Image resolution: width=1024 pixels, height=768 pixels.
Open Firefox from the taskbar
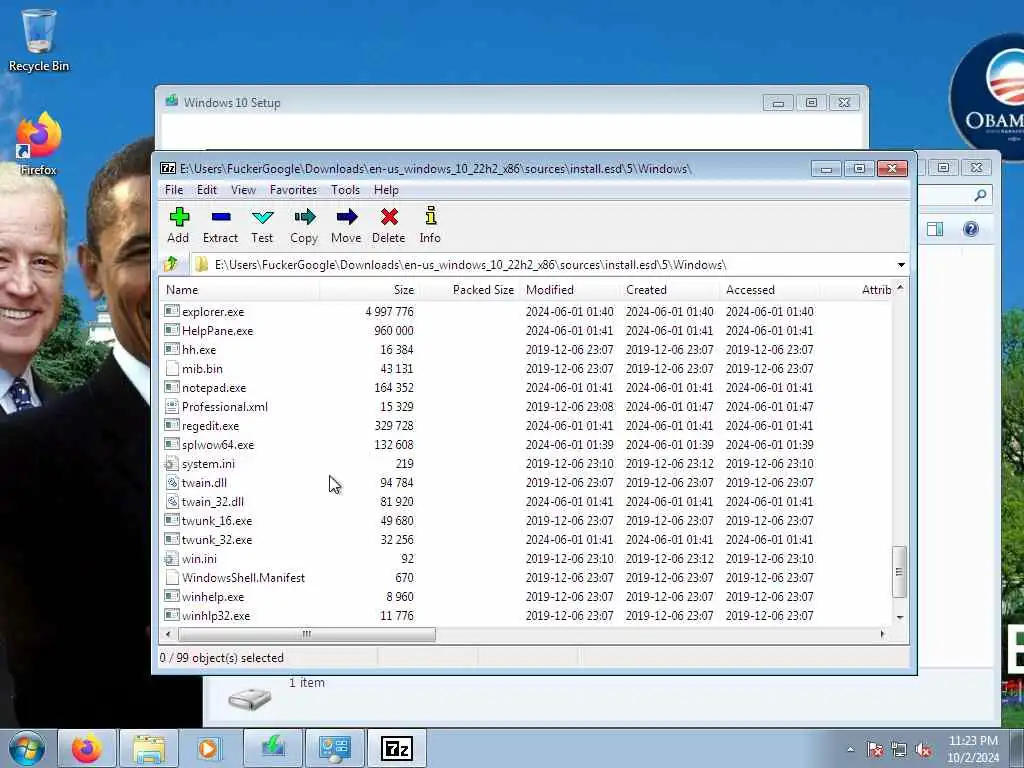[x=87, y=748]
